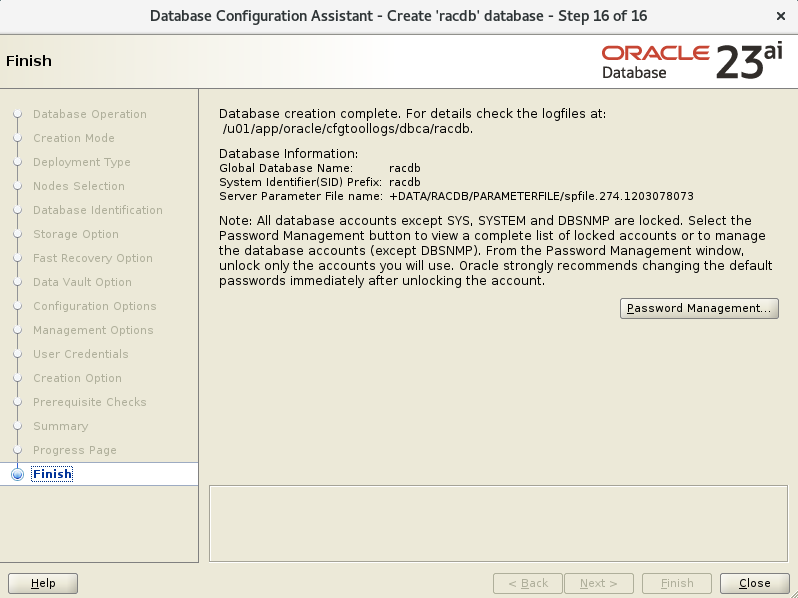
Task: Click the 'Global Database Name:' label
Action: point(286,168)
